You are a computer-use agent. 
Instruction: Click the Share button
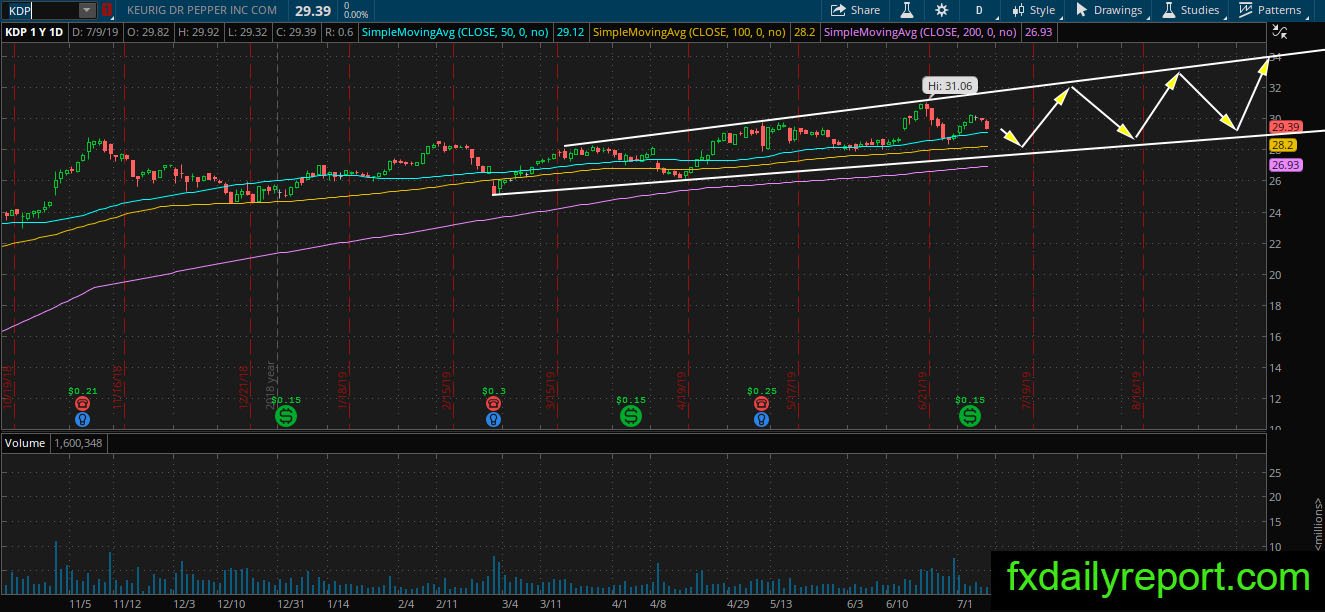pos(856,10)
